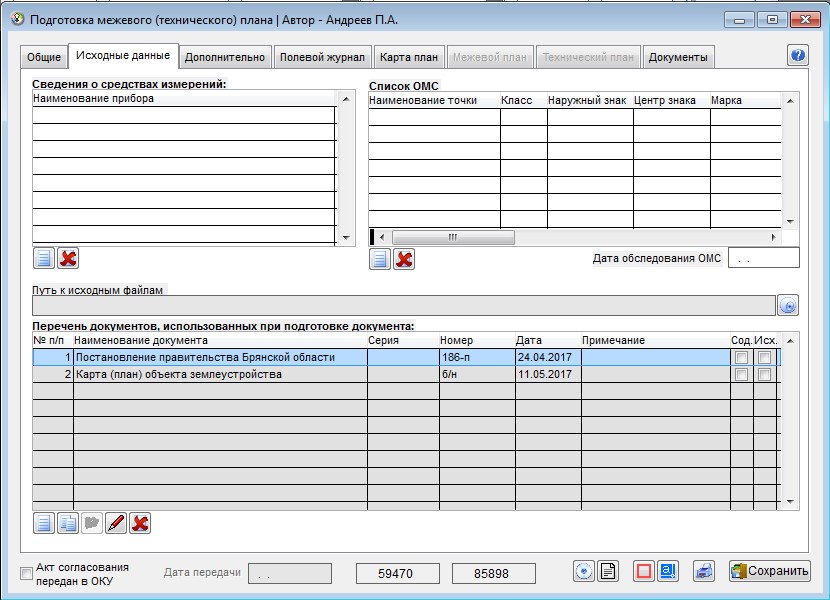
Task: Click the date cell '24.04.2017'
Action: pyautogui.click(x=548, y=357)
